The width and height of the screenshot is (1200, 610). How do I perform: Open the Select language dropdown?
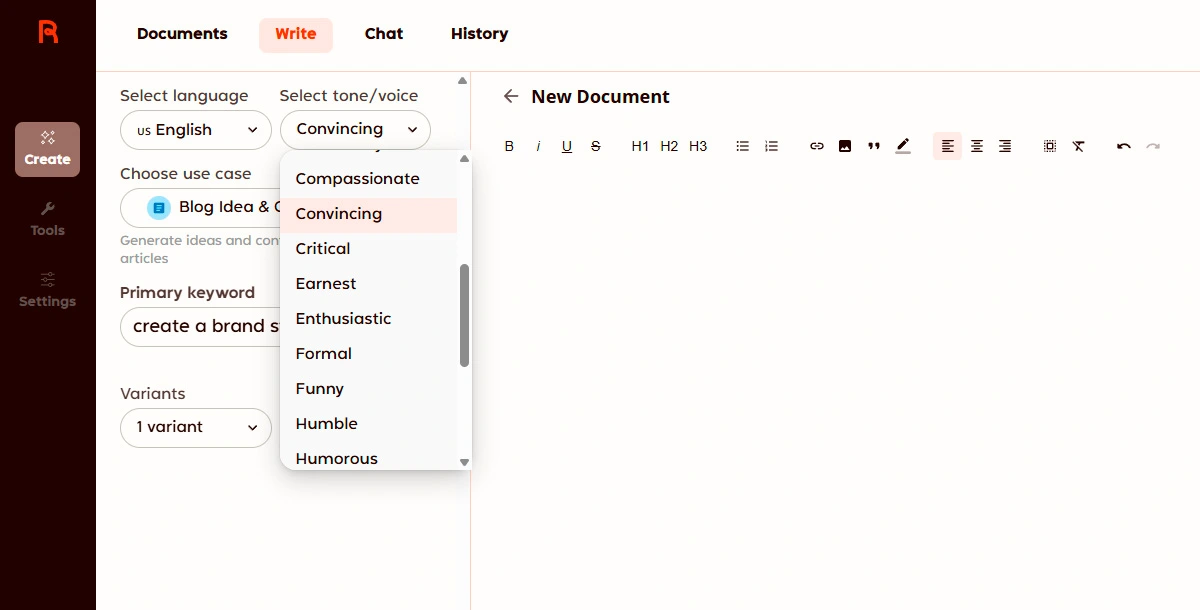coord(196,130)
